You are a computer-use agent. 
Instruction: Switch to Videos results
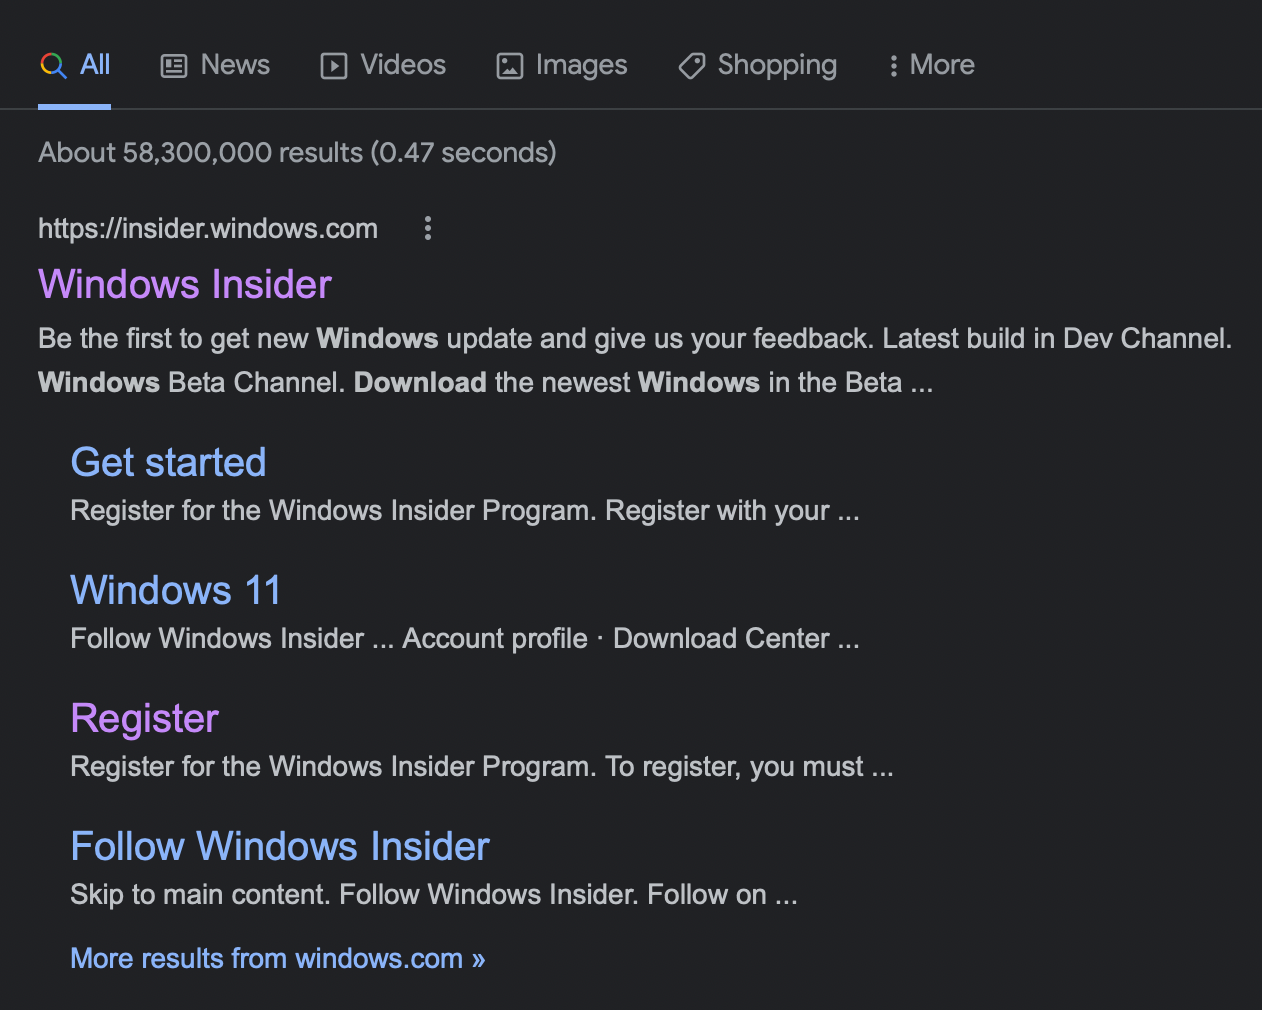[x=383, y=65]
